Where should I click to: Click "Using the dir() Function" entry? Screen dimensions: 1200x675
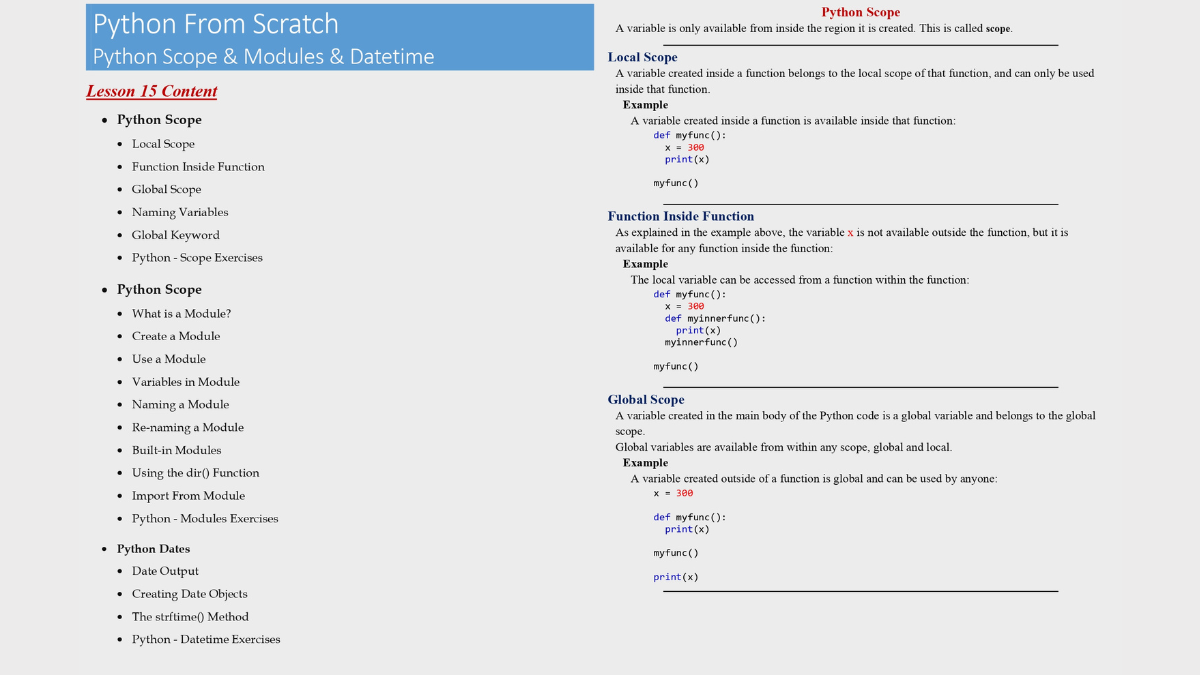[x=195, y=473]
